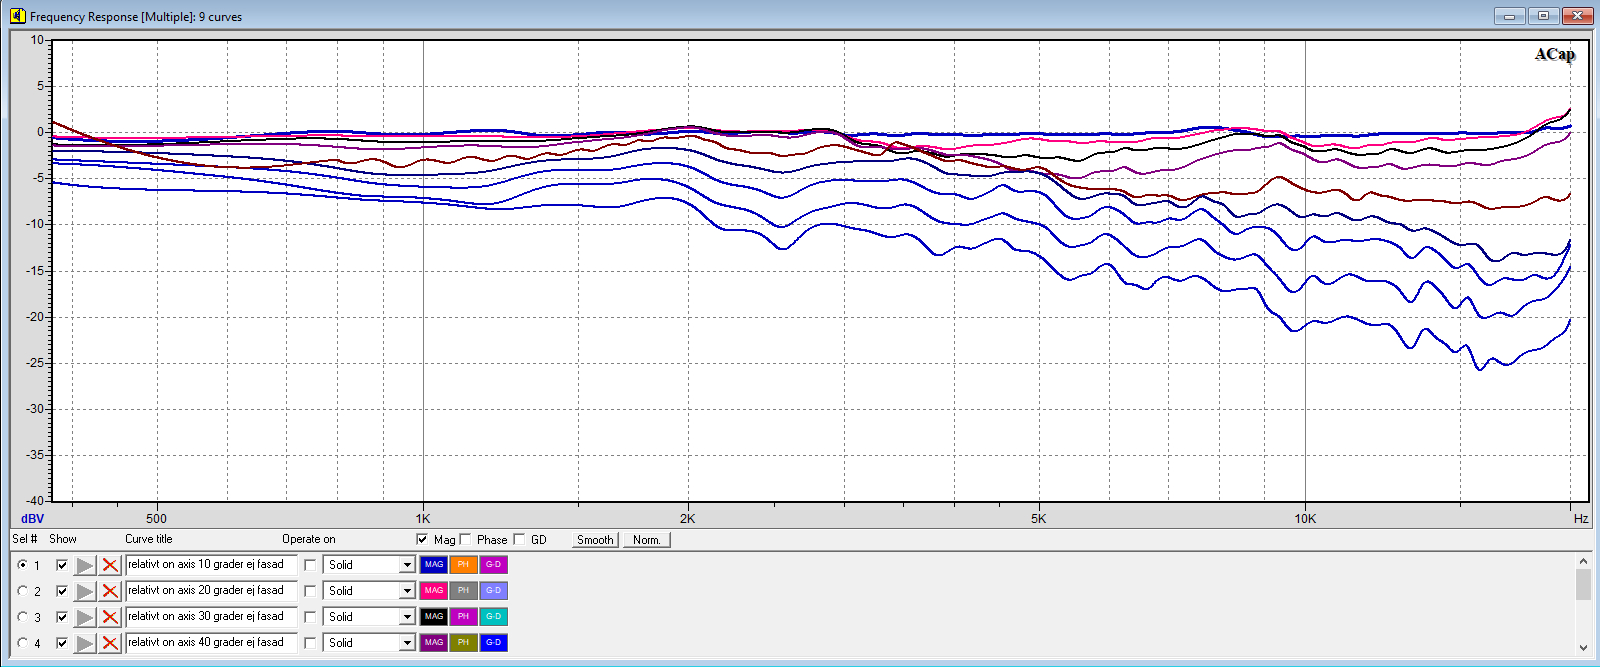Open the line style dropdown for curve 1
This screenshot has width=1600, height=667.
click(x=407, y=565)
